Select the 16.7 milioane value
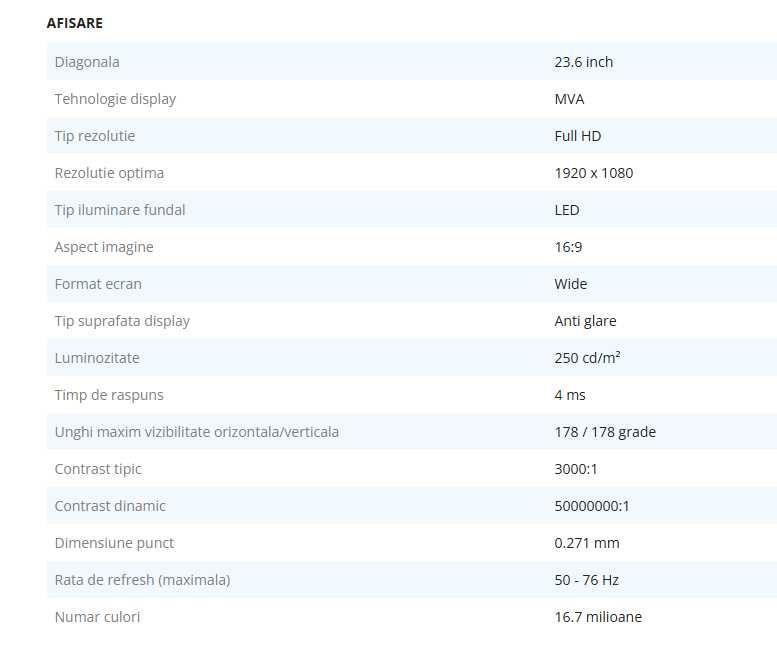 (x=598, y=617)
